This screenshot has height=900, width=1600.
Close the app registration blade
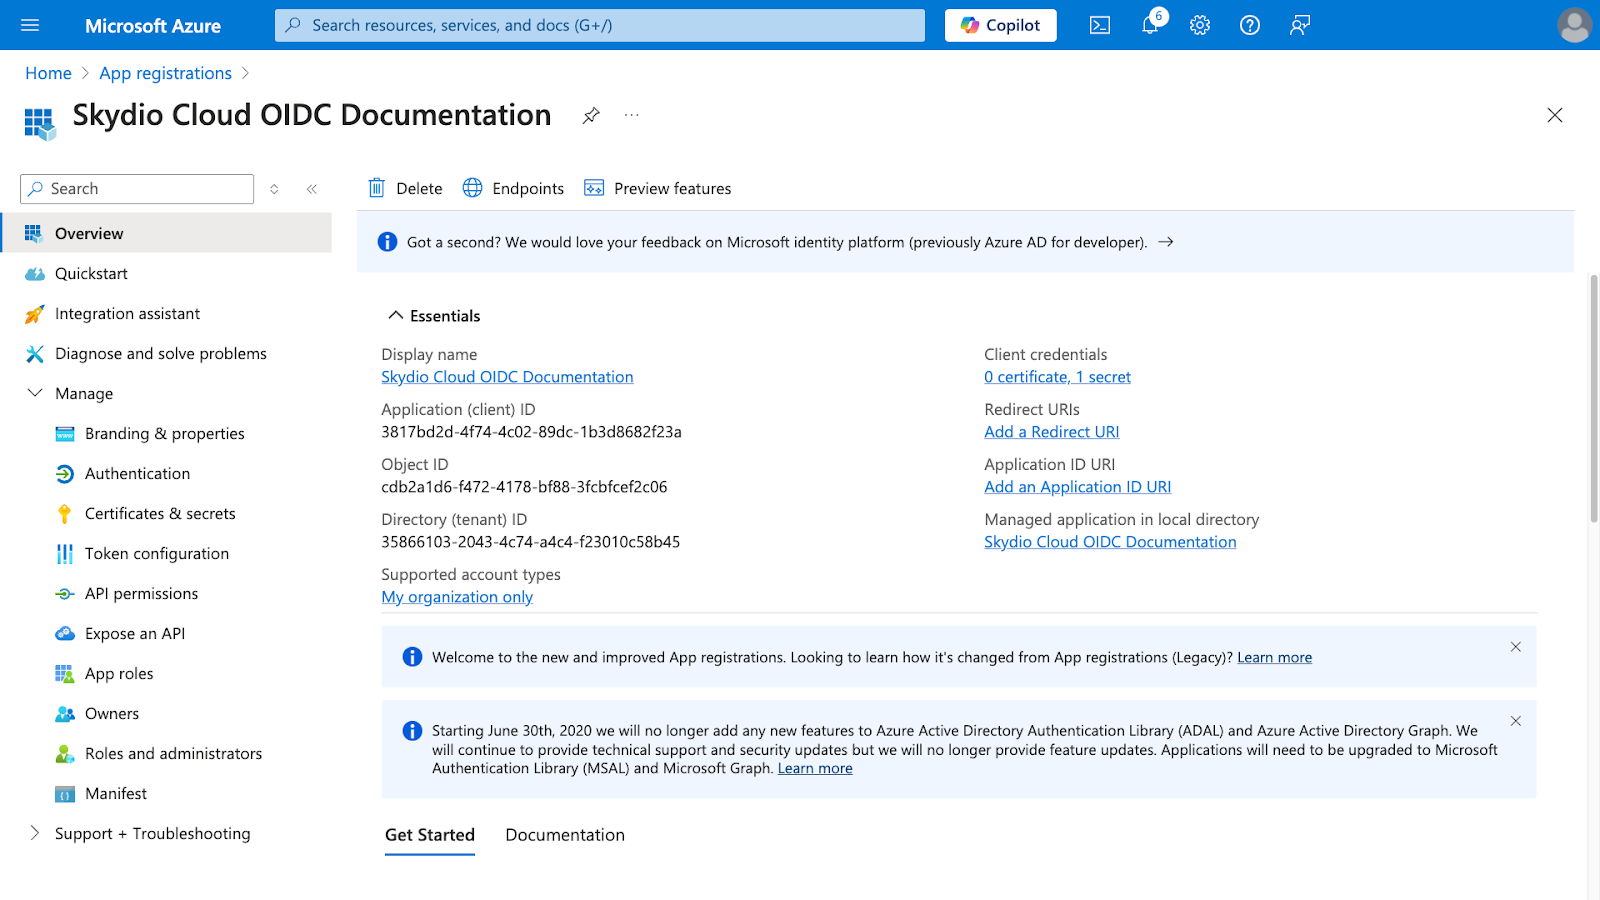tap(1555, 115)
